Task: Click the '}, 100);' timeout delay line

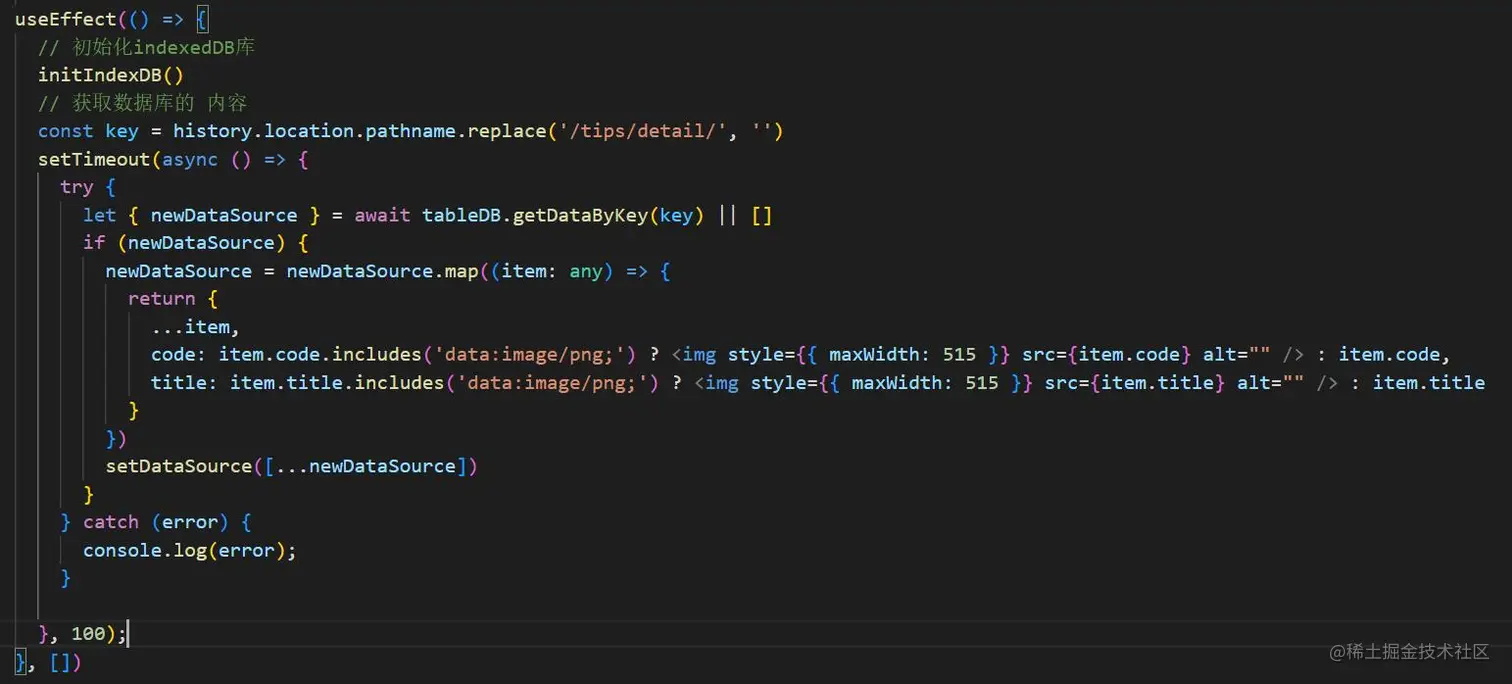Action: [83, 633]
